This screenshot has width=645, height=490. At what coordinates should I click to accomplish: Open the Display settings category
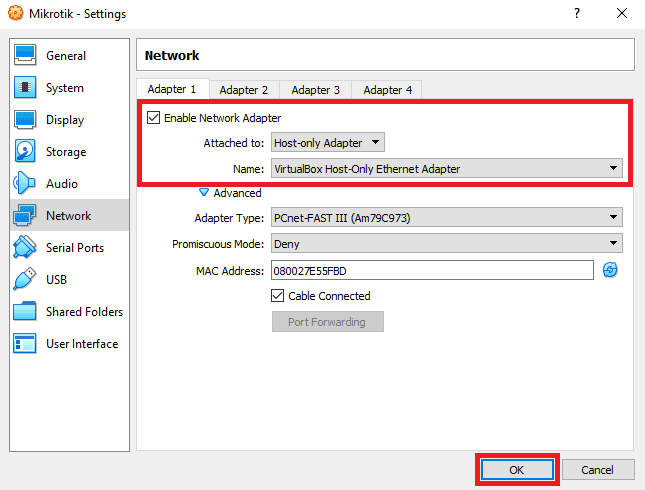tap(70, 119)
